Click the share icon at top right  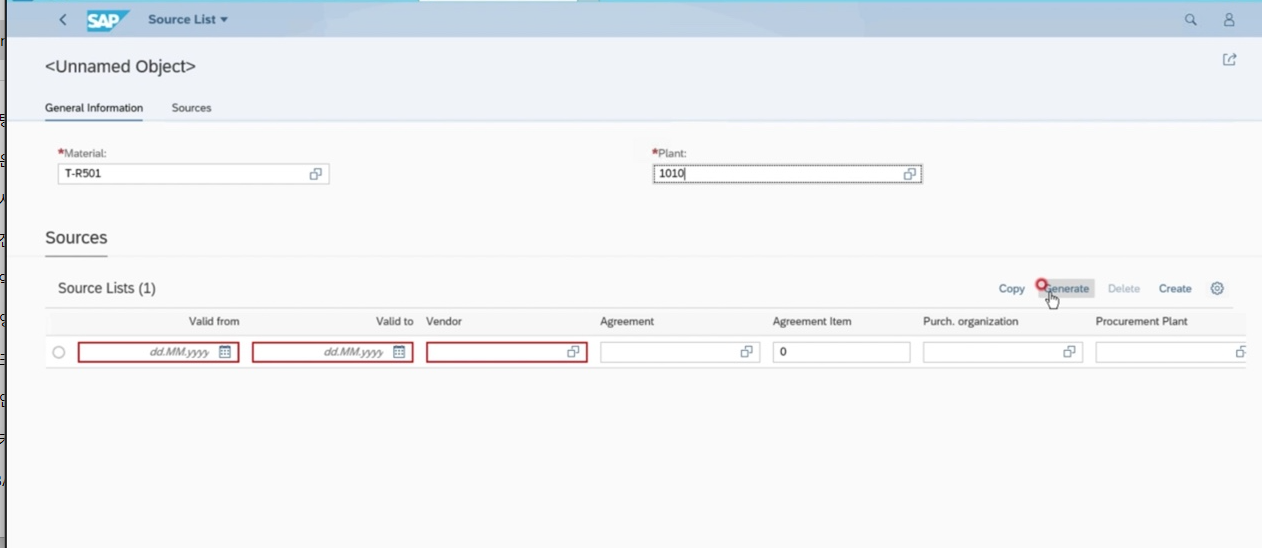[1229, 60]
